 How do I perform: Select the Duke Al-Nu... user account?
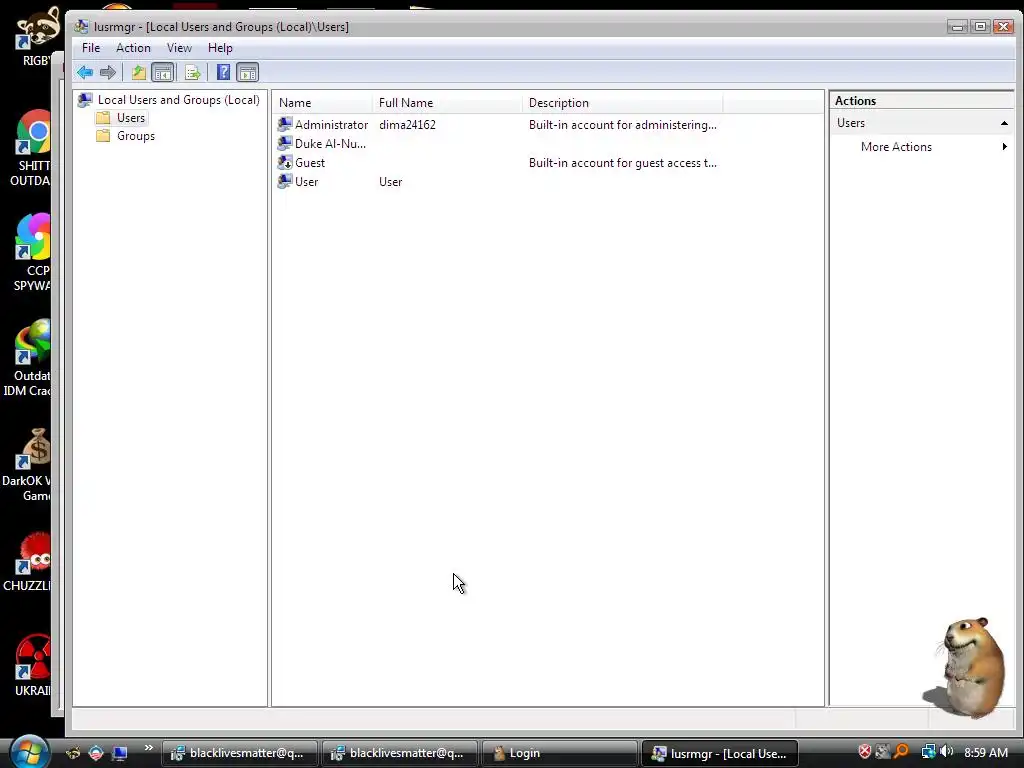pos(330,144)
